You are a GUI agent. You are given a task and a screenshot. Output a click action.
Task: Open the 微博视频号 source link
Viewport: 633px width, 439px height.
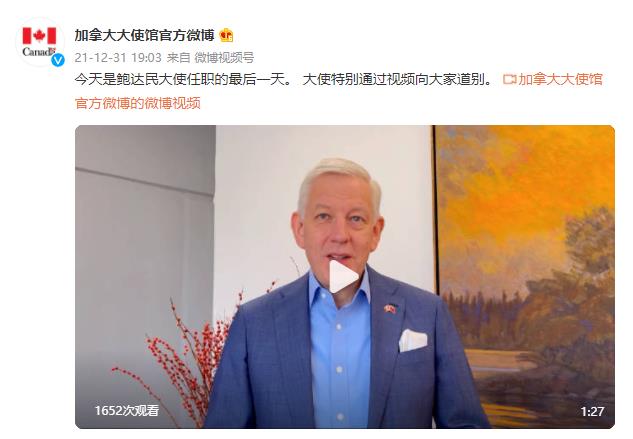(x=224, y=58)
